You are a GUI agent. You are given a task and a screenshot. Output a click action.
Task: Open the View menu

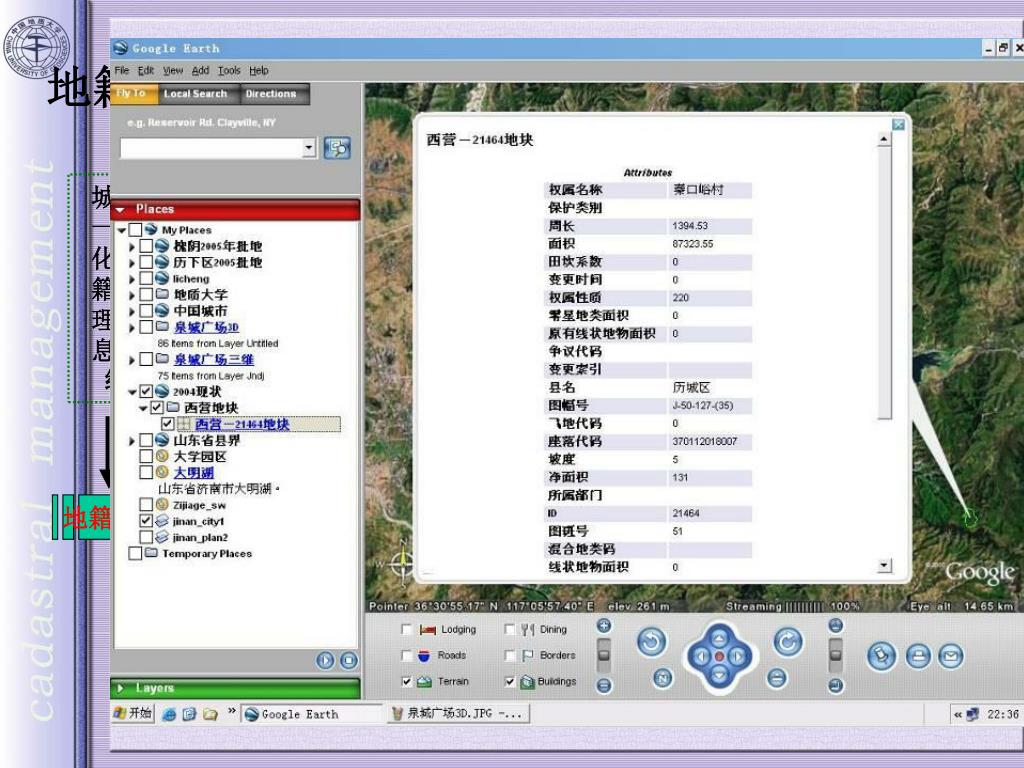point(173,70)
